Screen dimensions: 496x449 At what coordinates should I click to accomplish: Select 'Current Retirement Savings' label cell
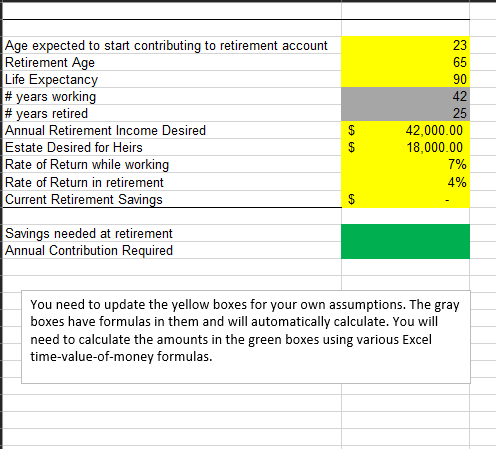(172, 199)
